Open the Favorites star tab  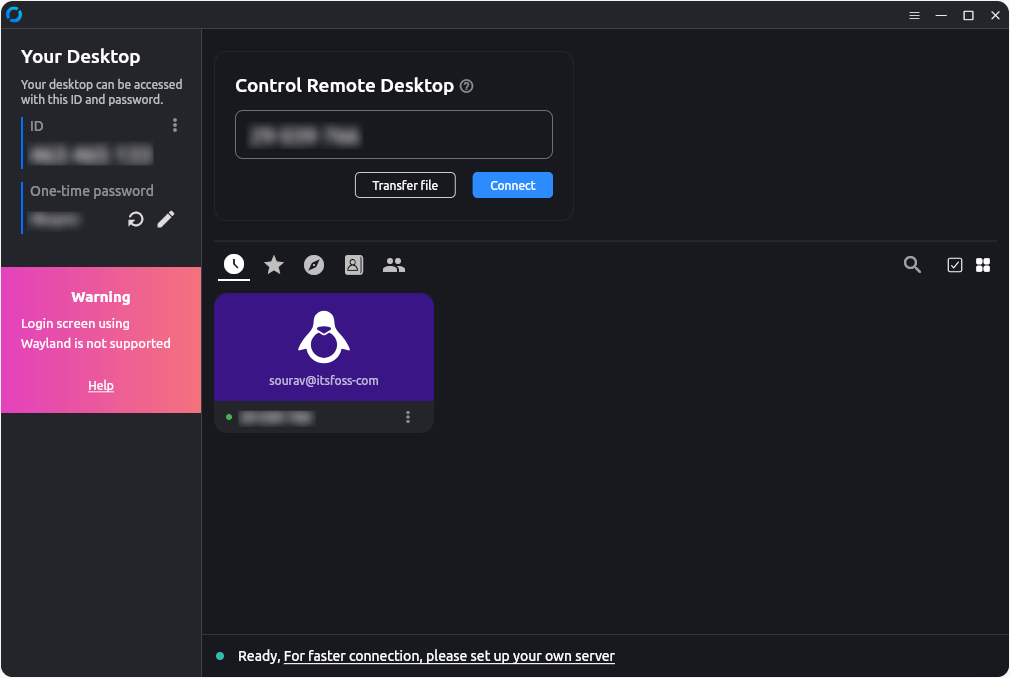pyautogui.click(x=274, y=264)
